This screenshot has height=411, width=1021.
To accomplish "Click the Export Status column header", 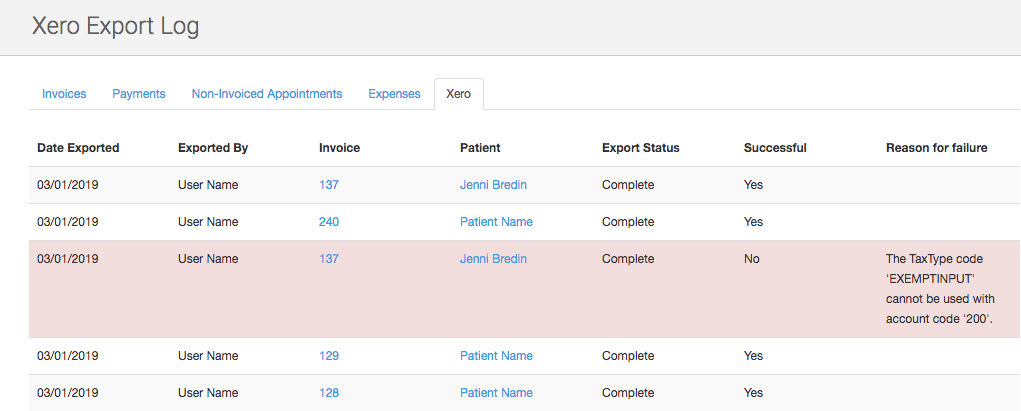I will point(640,148).
